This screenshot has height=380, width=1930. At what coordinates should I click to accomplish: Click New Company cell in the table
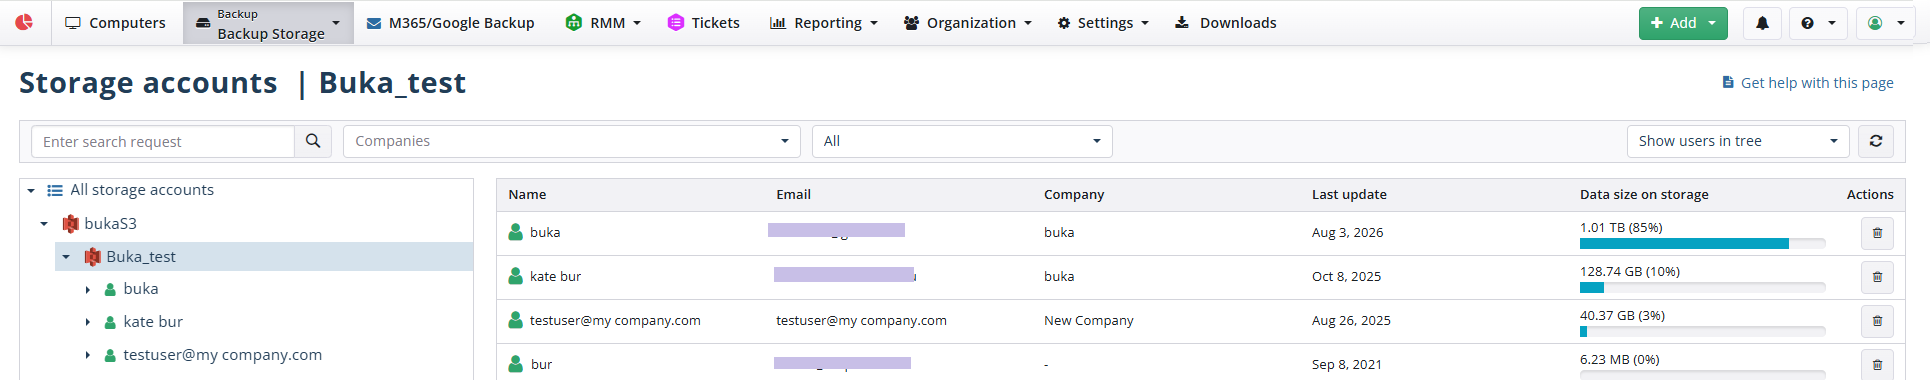point(1088,321)
